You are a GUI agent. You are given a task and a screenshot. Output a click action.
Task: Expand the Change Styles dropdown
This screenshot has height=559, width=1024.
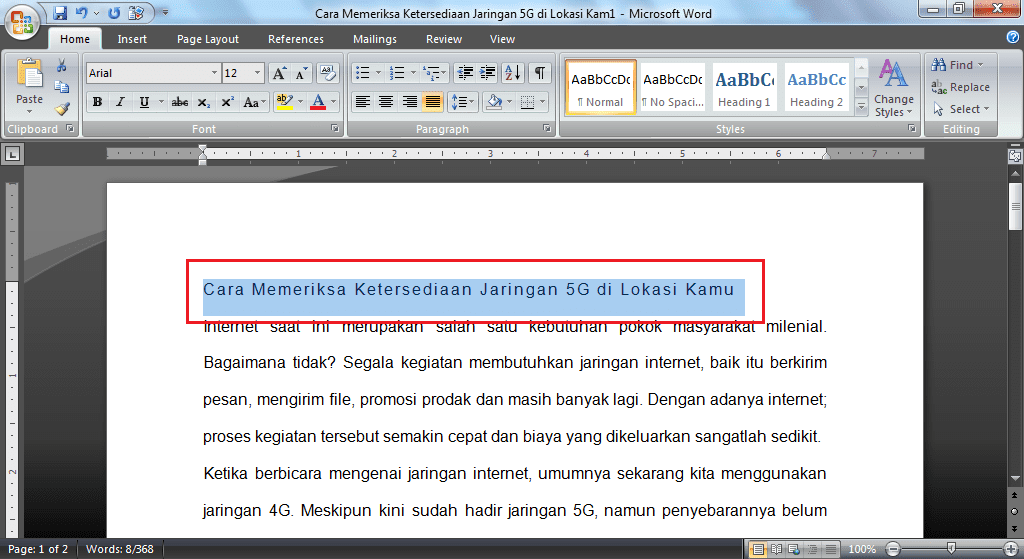pyautogui.click(x=893, y=88)
